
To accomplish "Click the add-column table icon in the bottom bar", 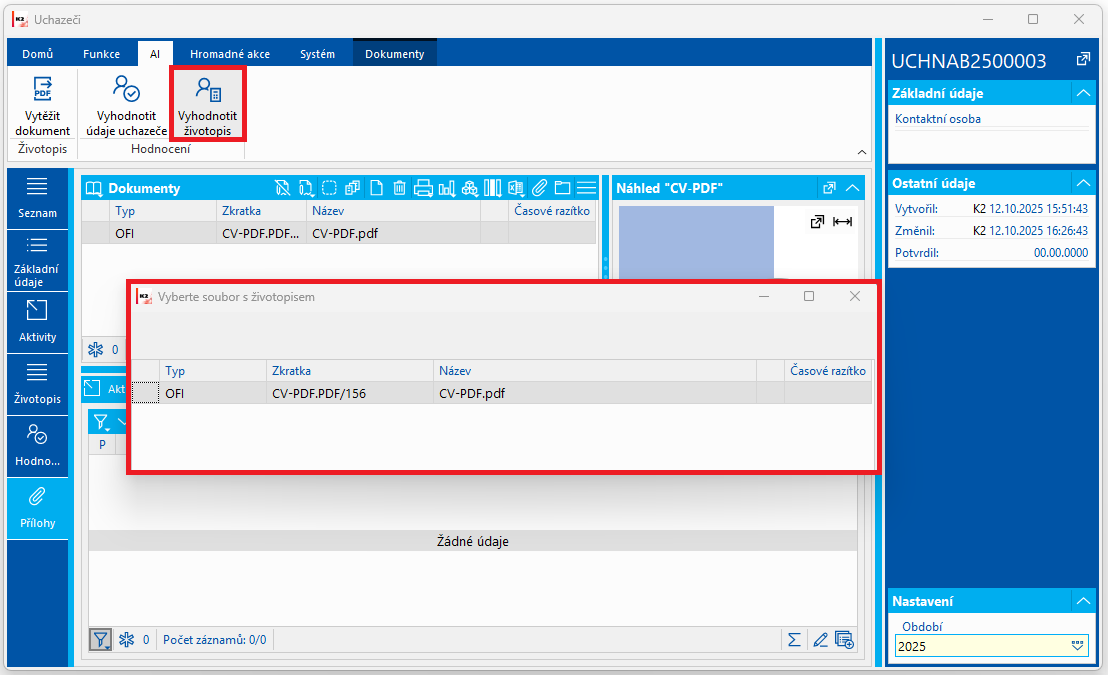I will point(844,640).
